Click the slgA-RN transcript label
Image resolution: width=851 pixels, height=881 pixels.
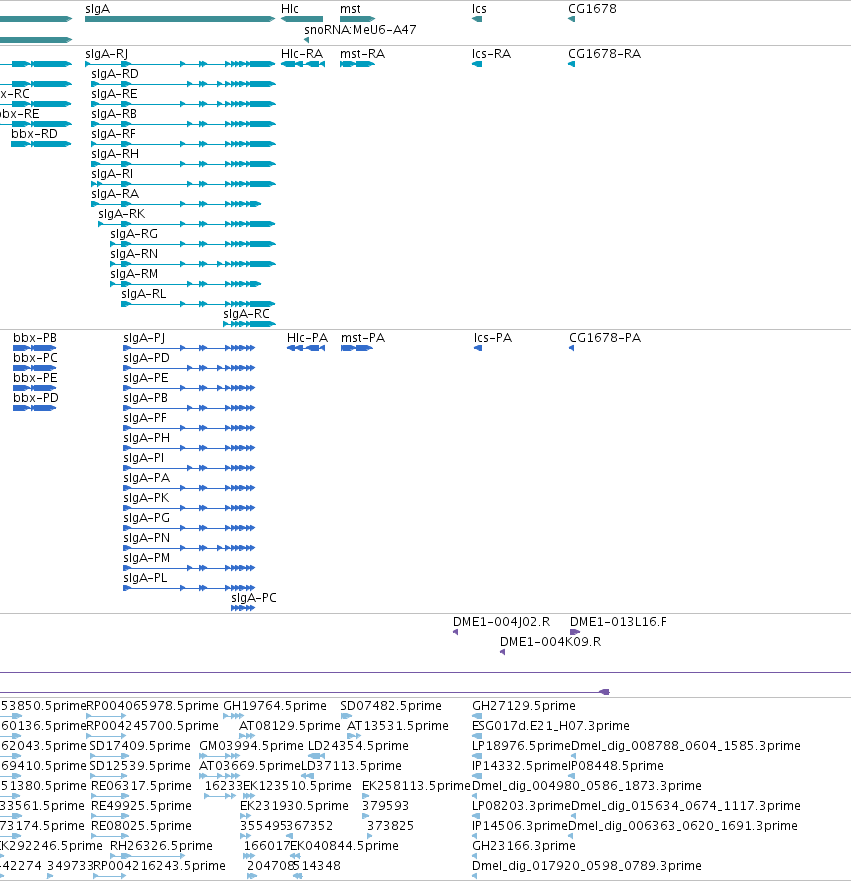point(134,254)
